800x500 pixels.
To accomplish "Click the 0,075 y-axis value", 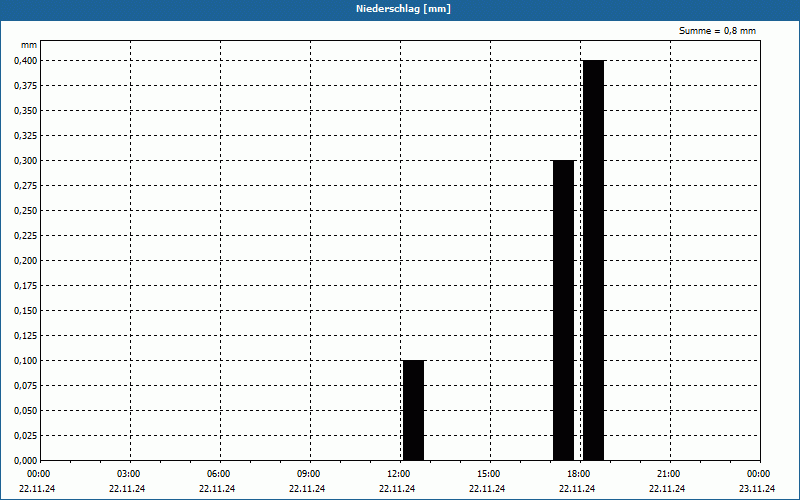I will 26,386.
